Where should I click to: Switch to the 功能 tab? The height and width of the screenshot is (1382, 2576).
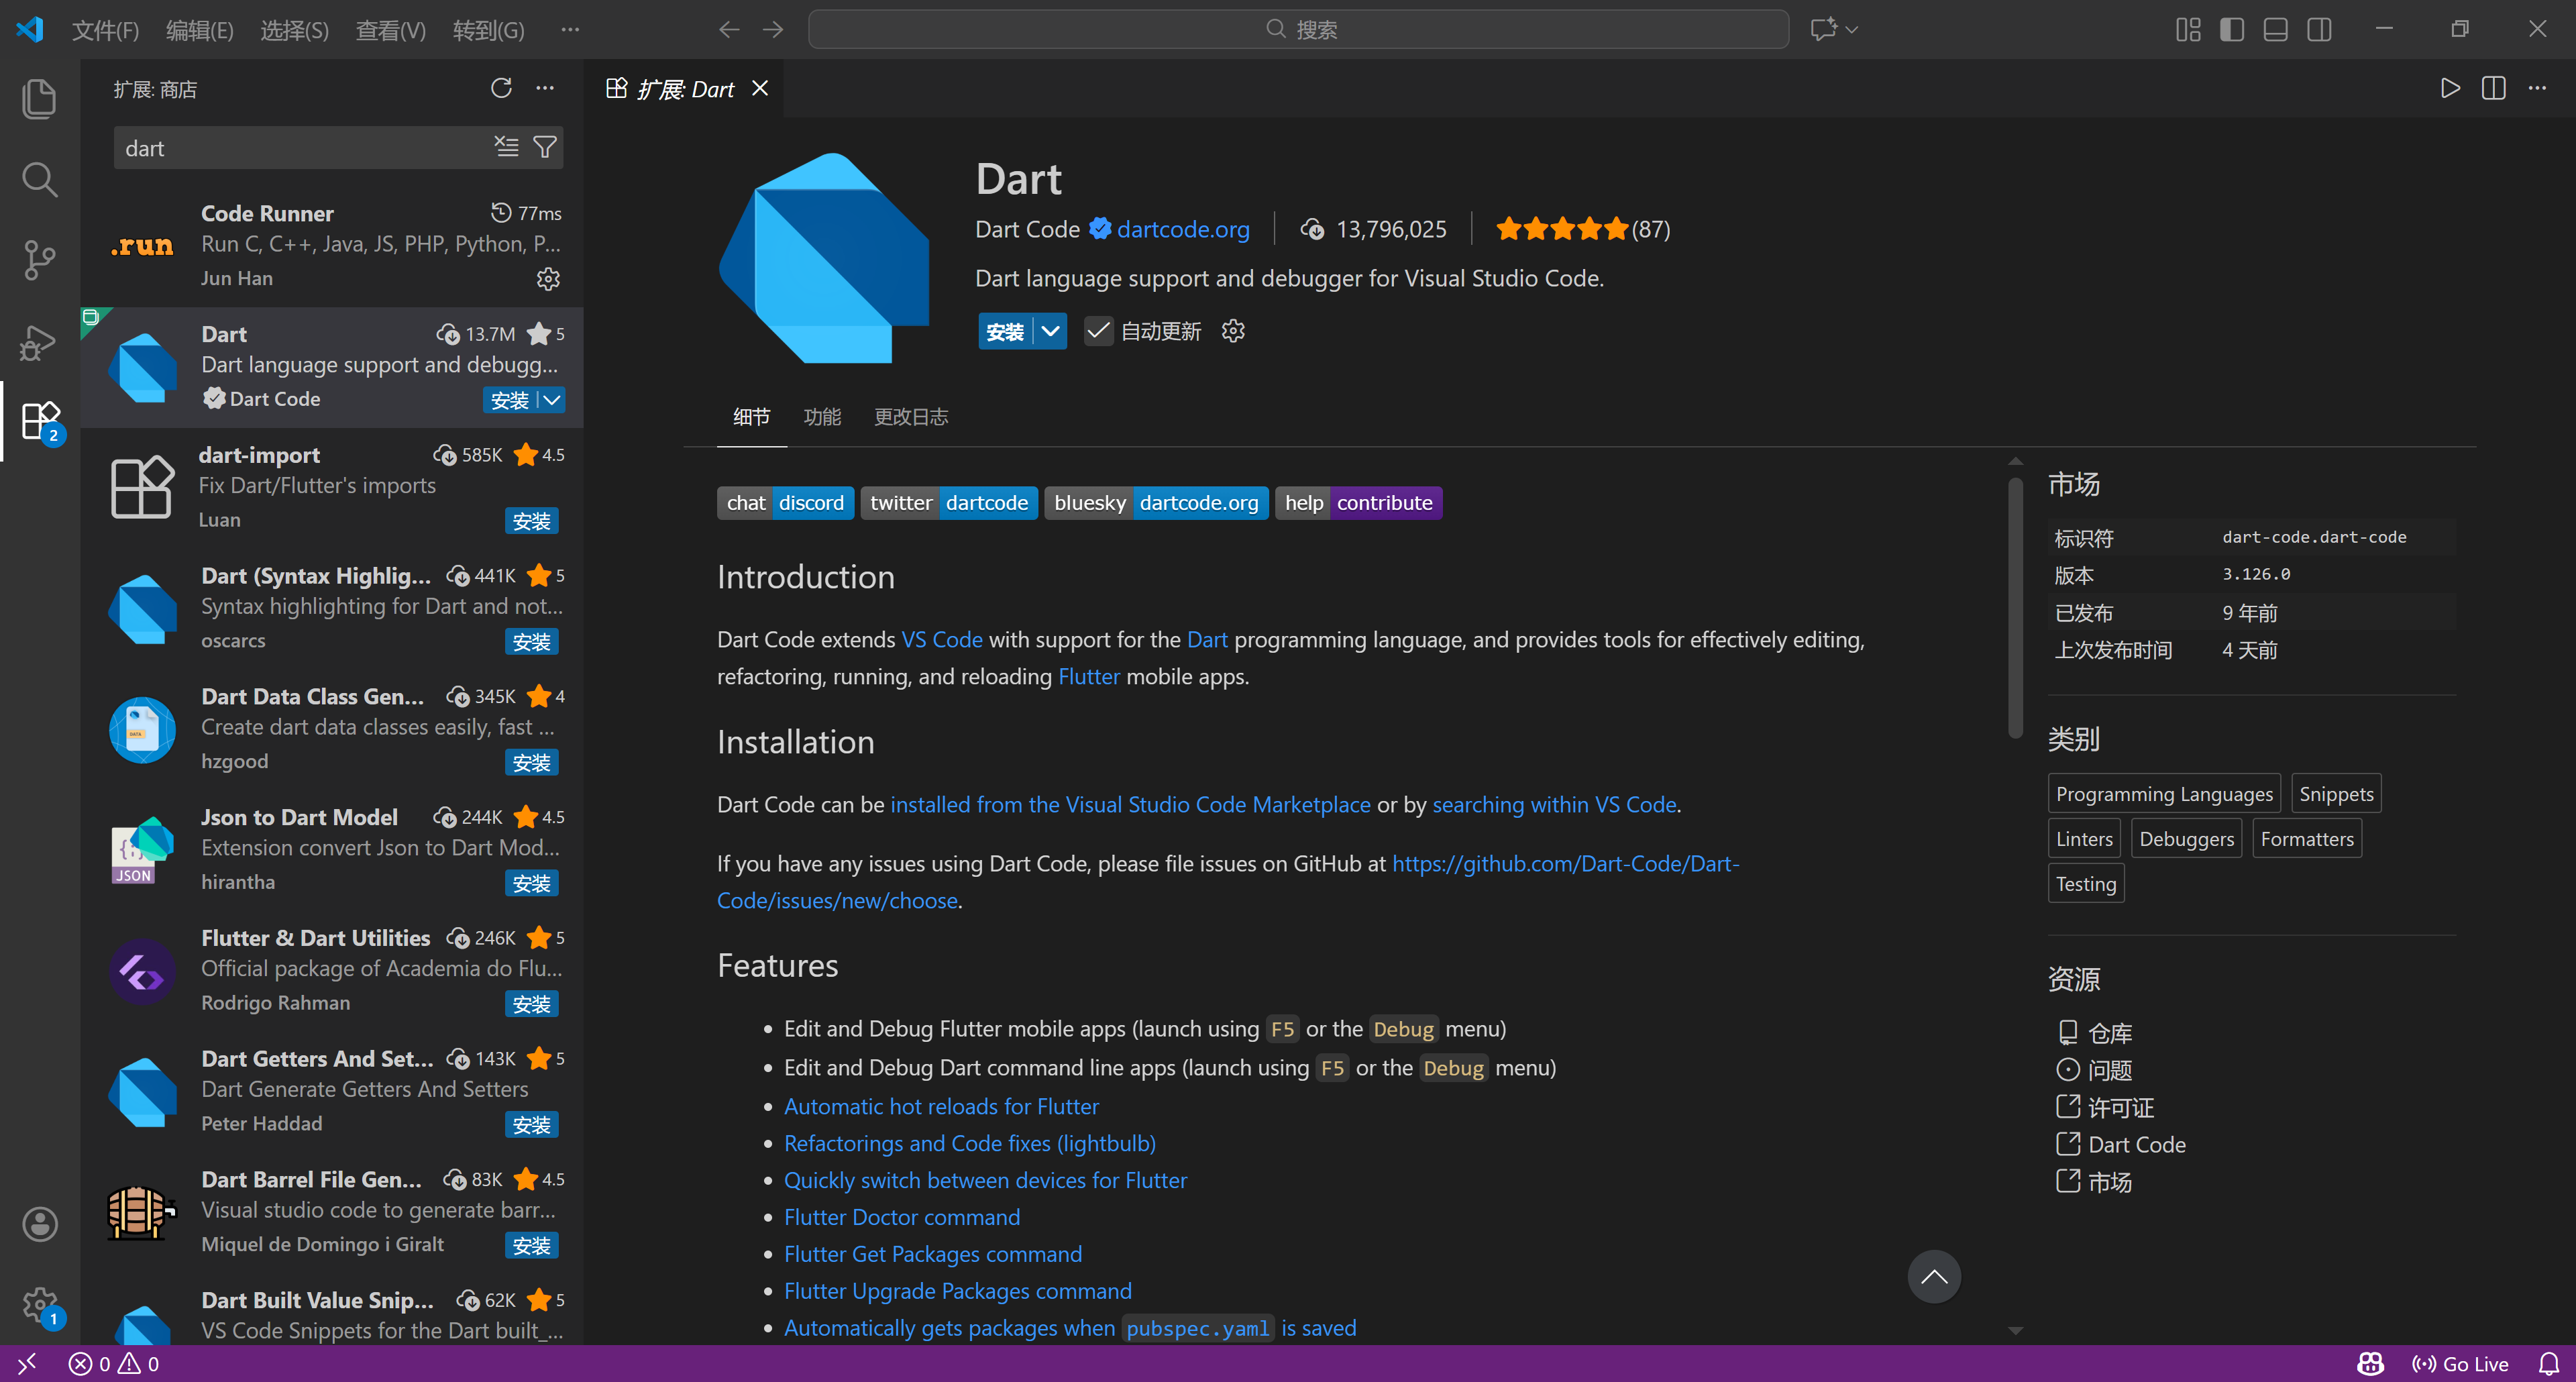pyautogui.click(x=822, y=417)
